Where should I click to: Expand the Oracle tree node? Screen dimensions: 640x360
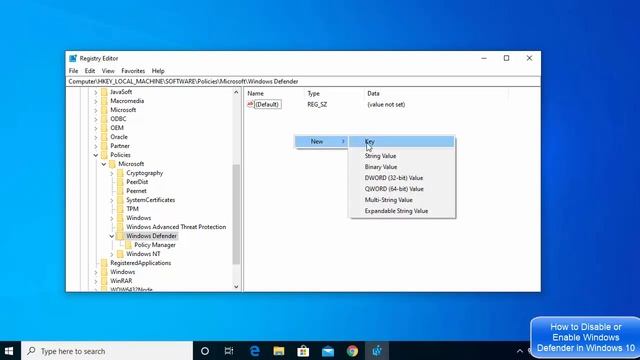[x=96, y=137]
